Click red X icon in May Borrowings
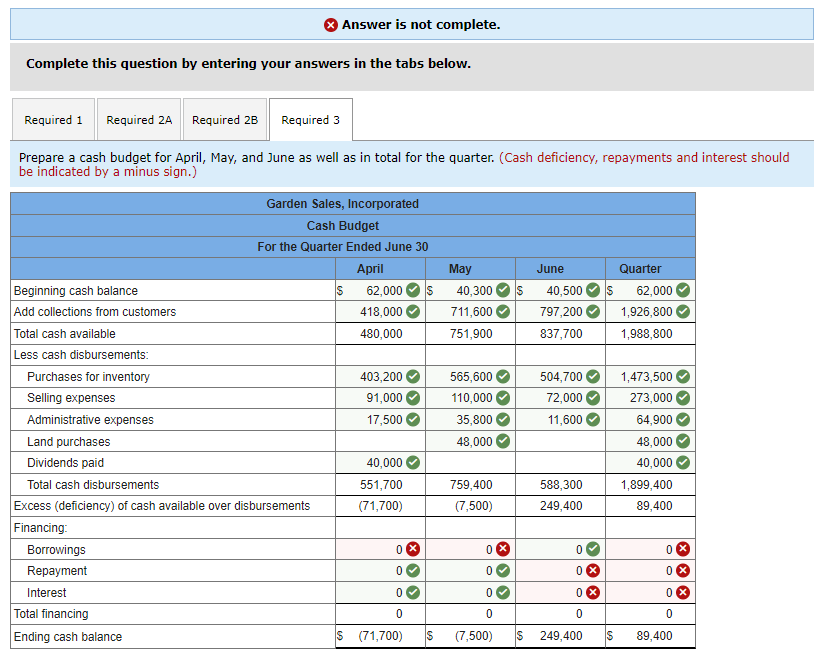This screenshot has width=818, height=656. click(503, 549)
